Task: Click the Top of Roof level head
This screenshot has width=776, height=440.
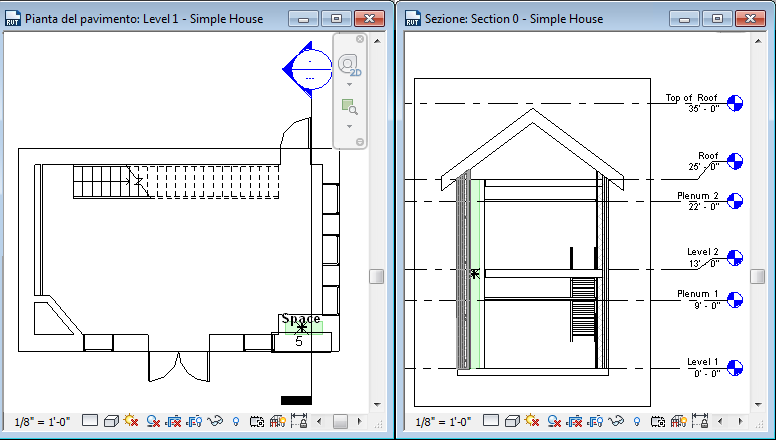Action: (735, 103)
